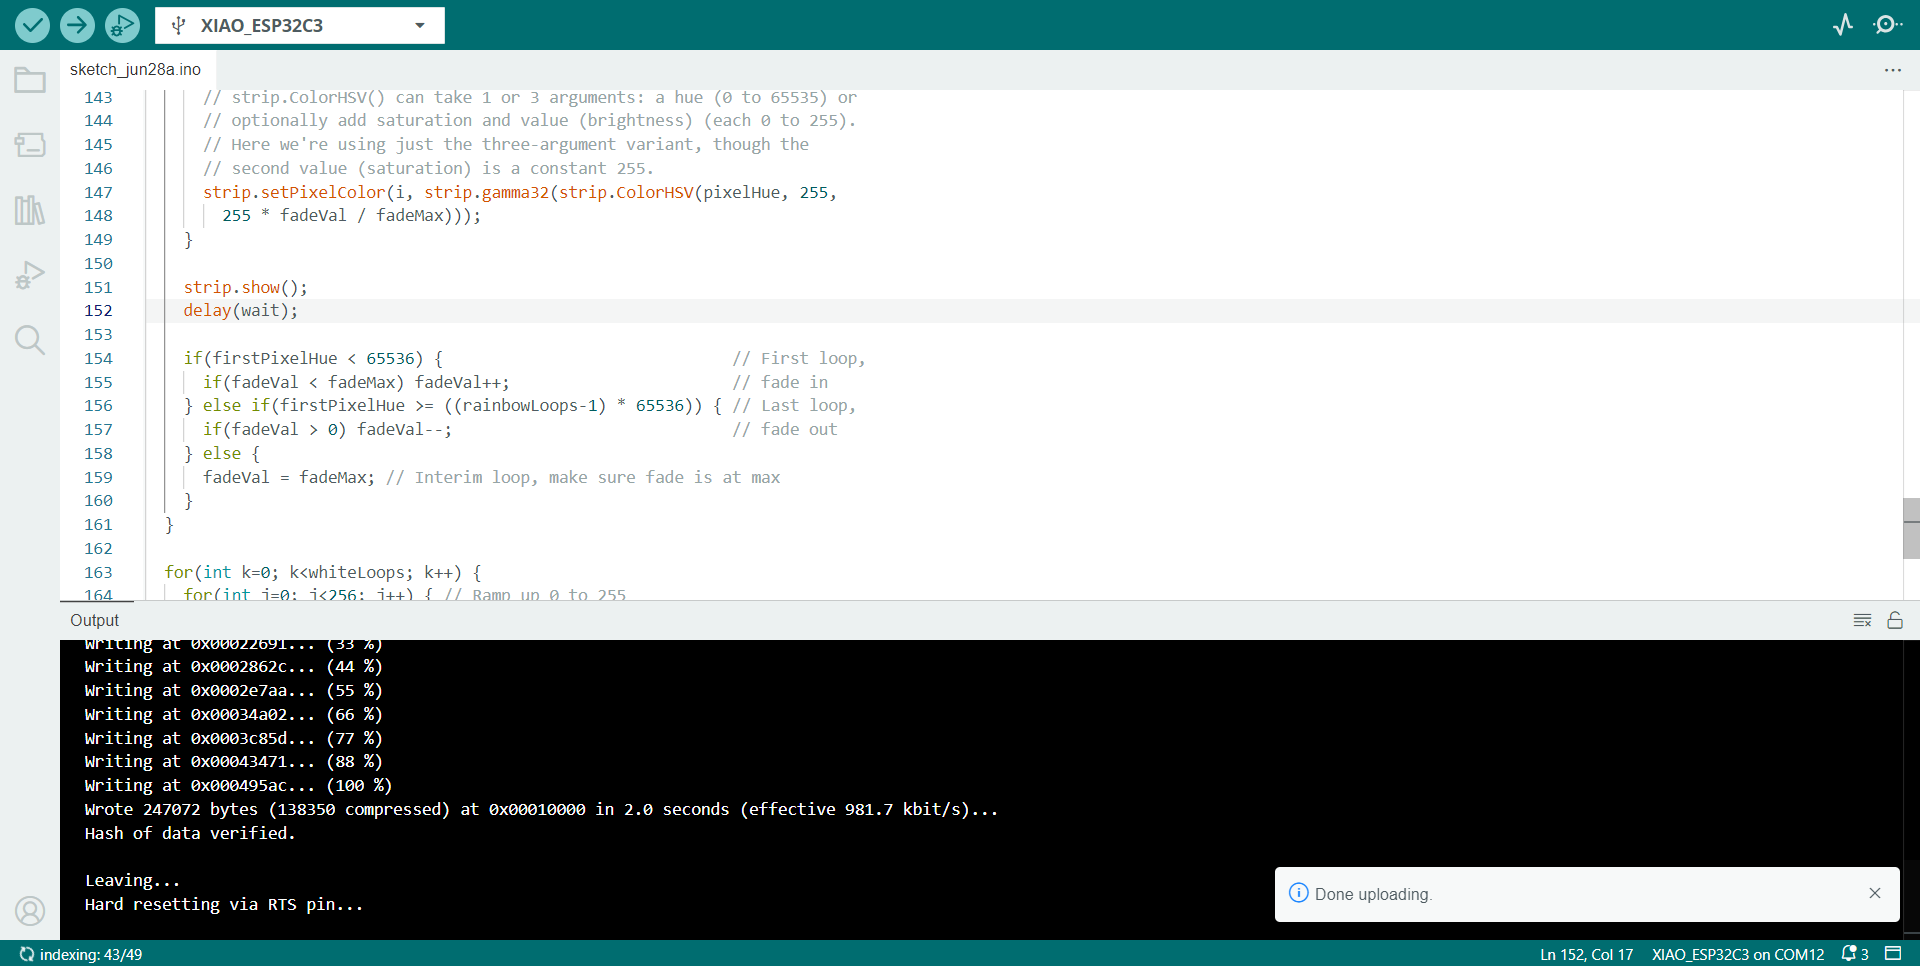Image resolution: width=1920 pixels, height=966 pixels.
Task: Click the 'Hash of data verified.' output line
Action: point(190,833)
